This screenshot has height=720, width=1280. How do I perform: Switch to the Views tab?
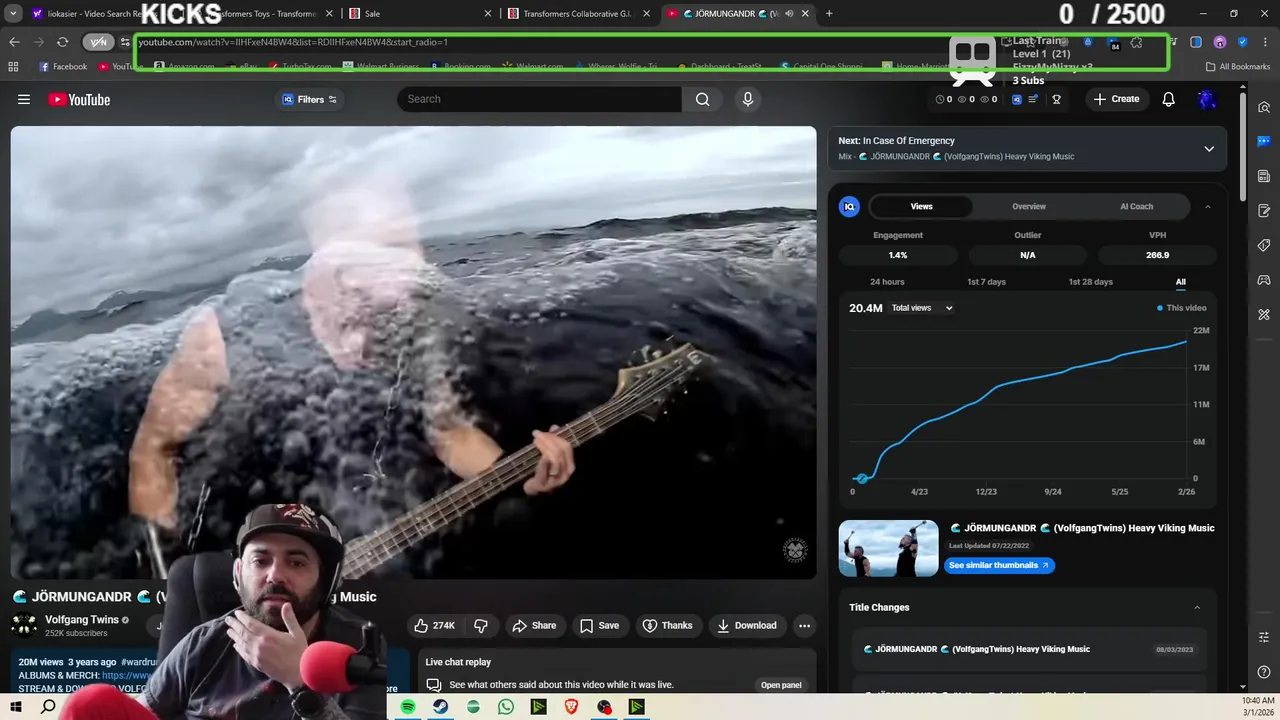click(x=921, y=206)
